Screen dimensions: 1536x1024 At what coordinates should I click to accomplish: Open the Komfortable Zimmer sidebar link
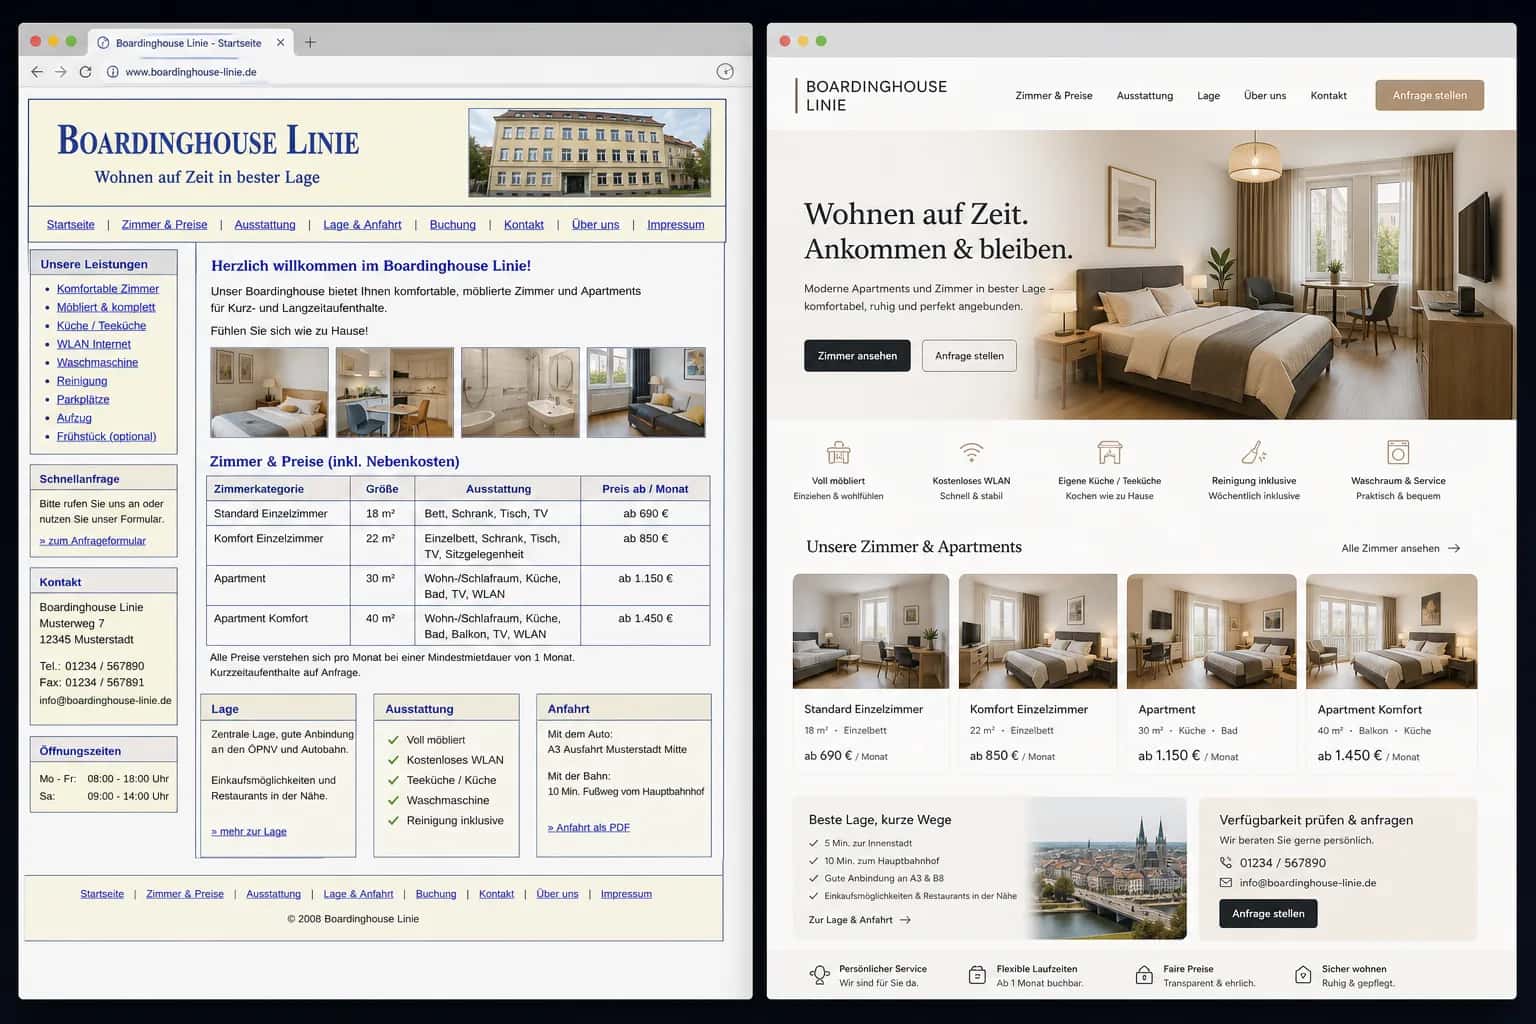pos(108,289)
